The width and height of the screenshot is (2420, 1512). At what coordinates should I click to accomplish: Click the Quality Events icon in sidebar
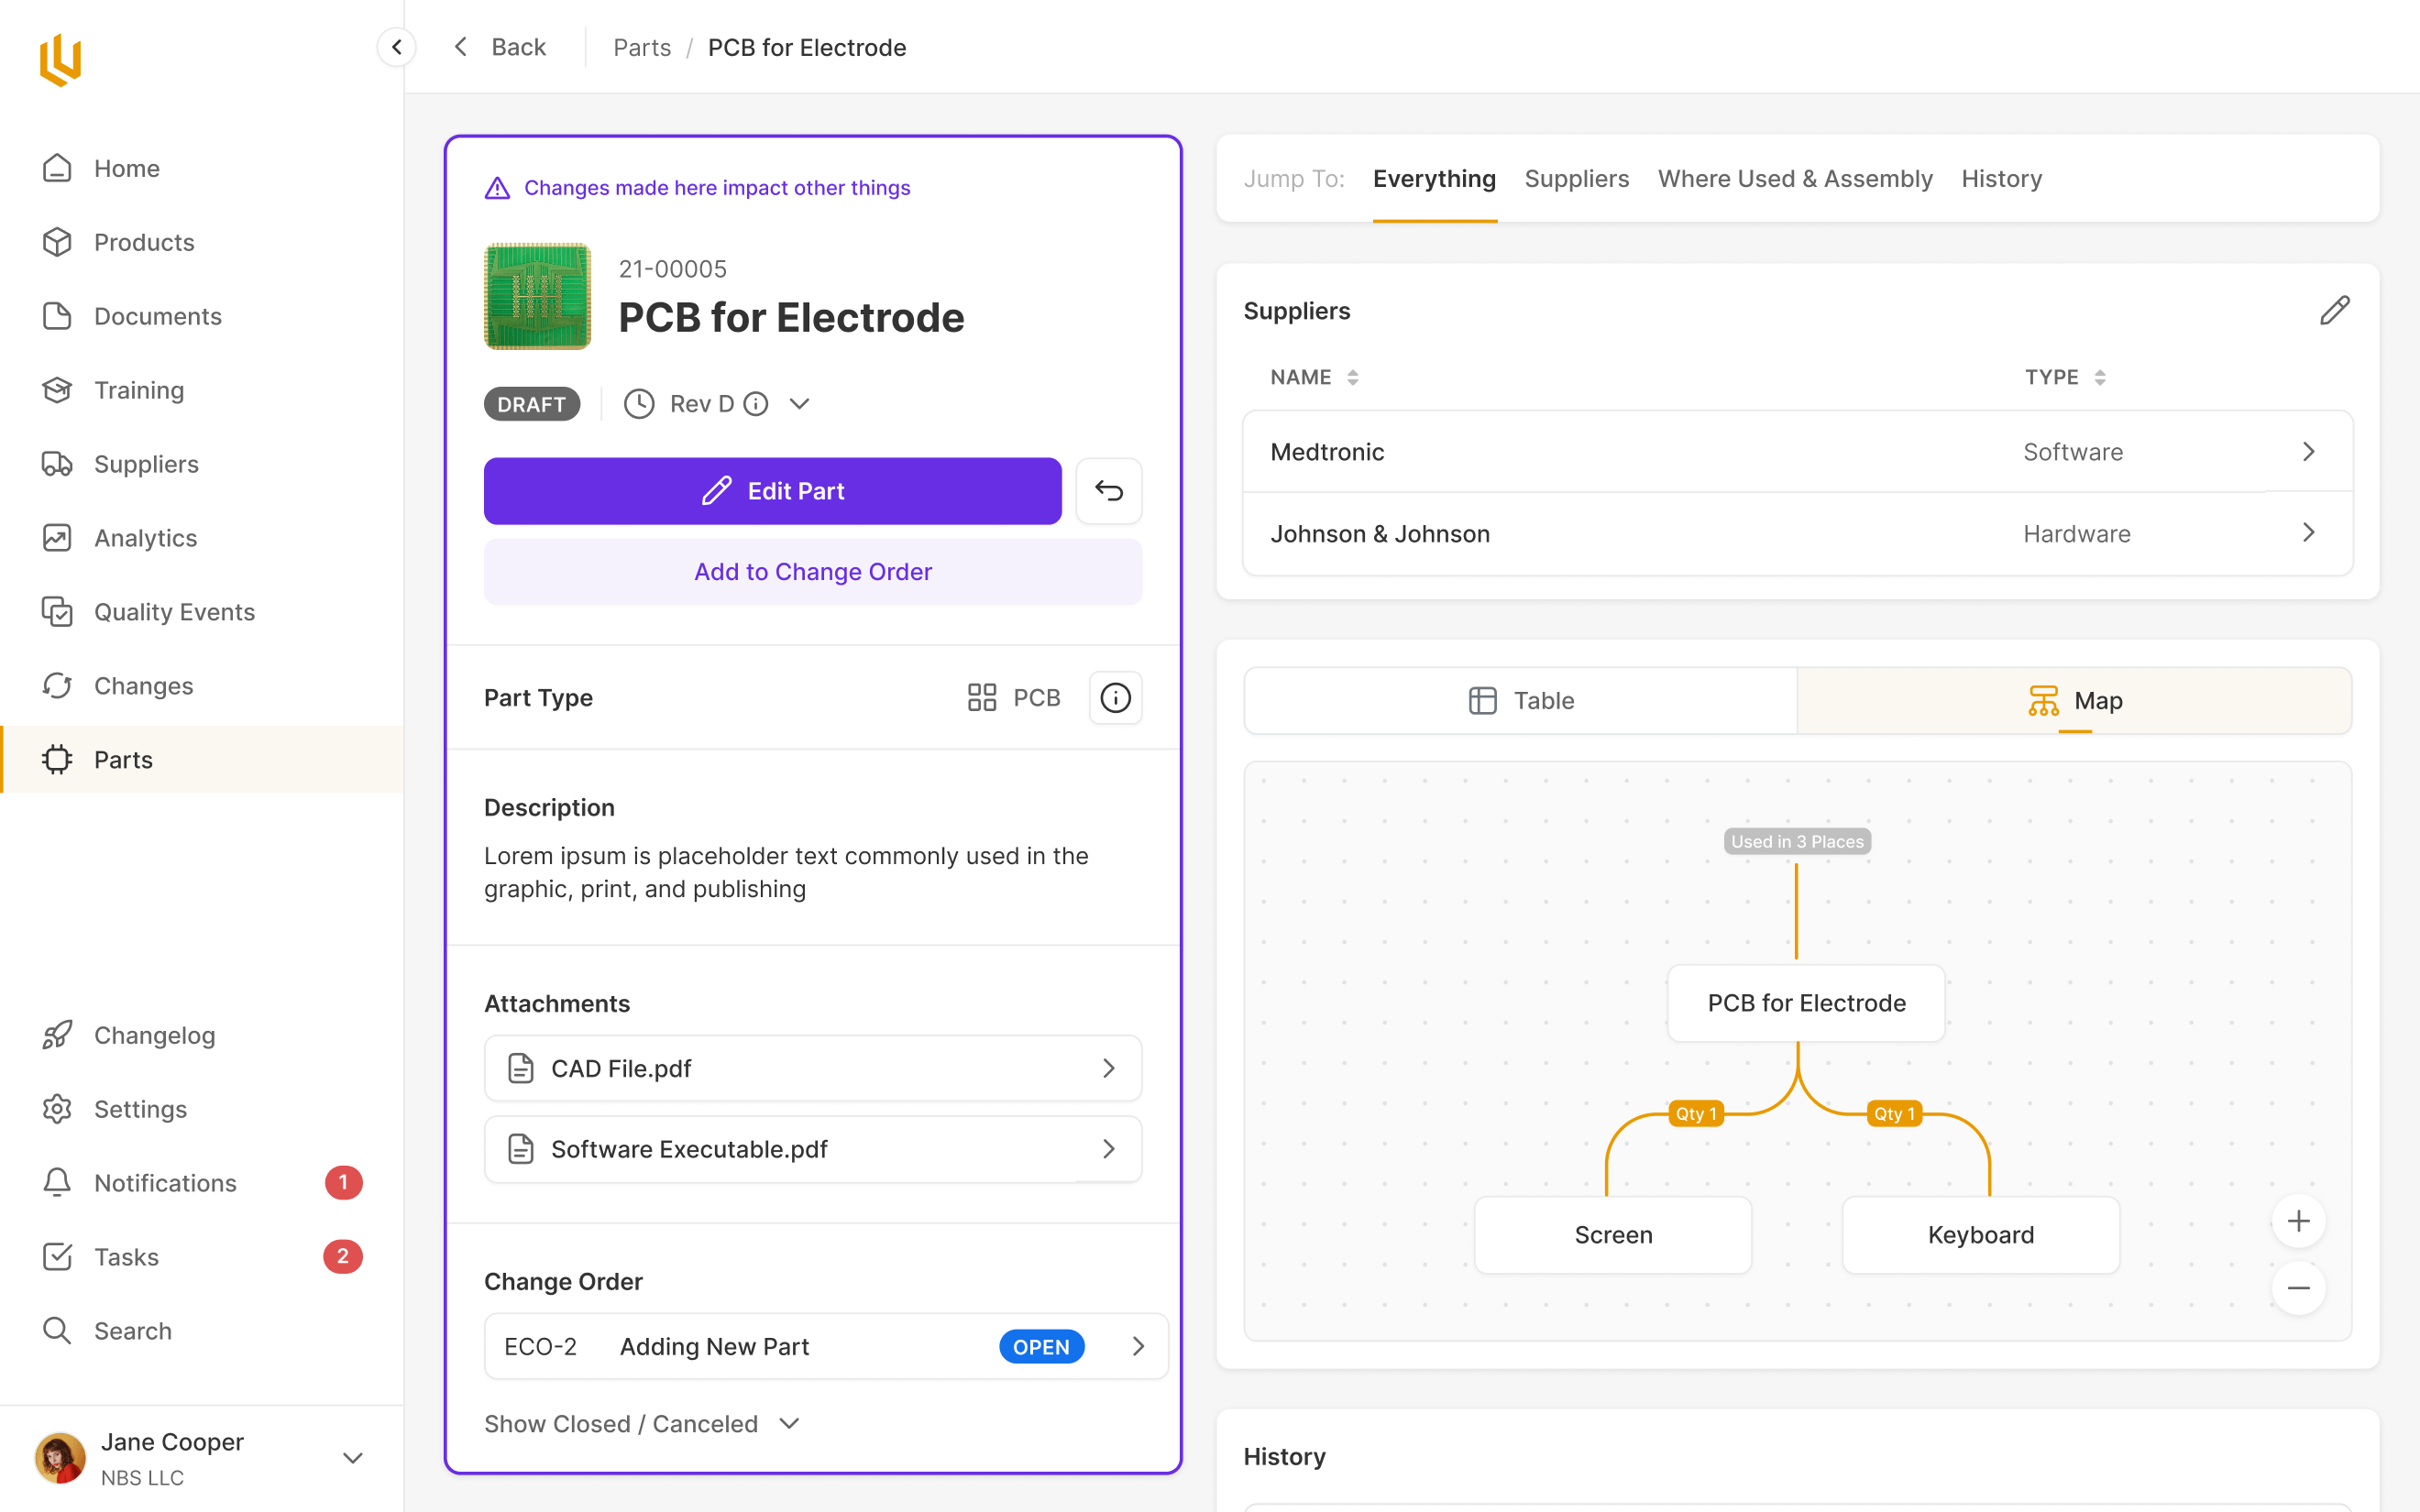pos(60,611)
